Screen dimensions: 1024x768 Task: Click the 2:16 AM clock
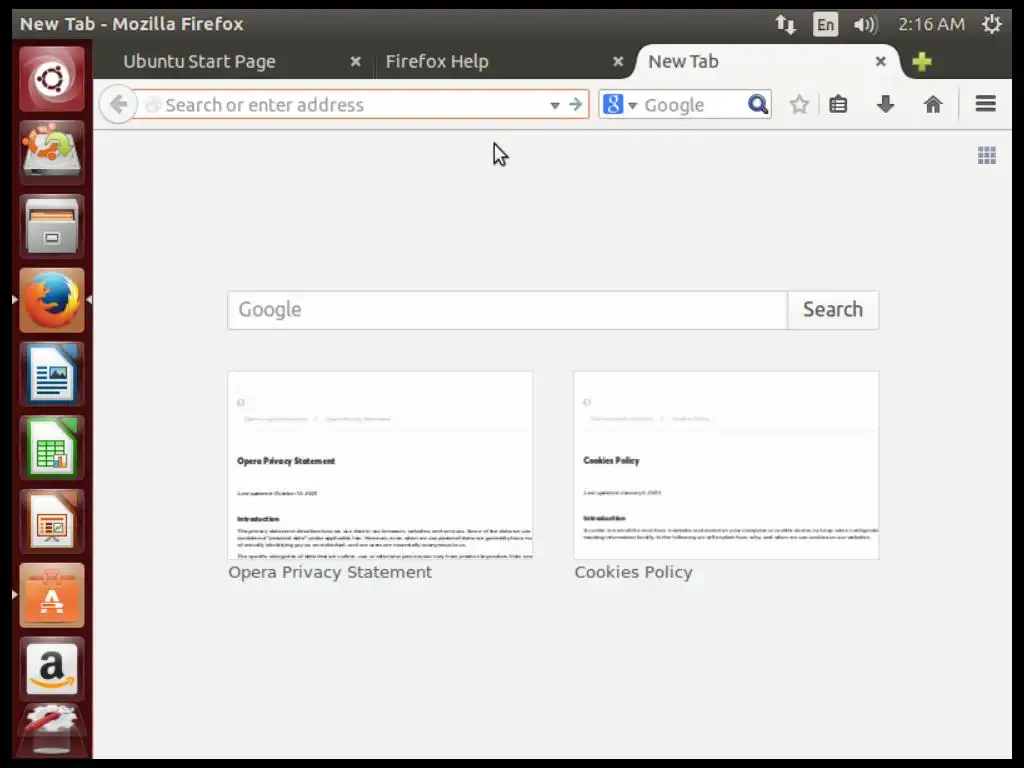931,25
